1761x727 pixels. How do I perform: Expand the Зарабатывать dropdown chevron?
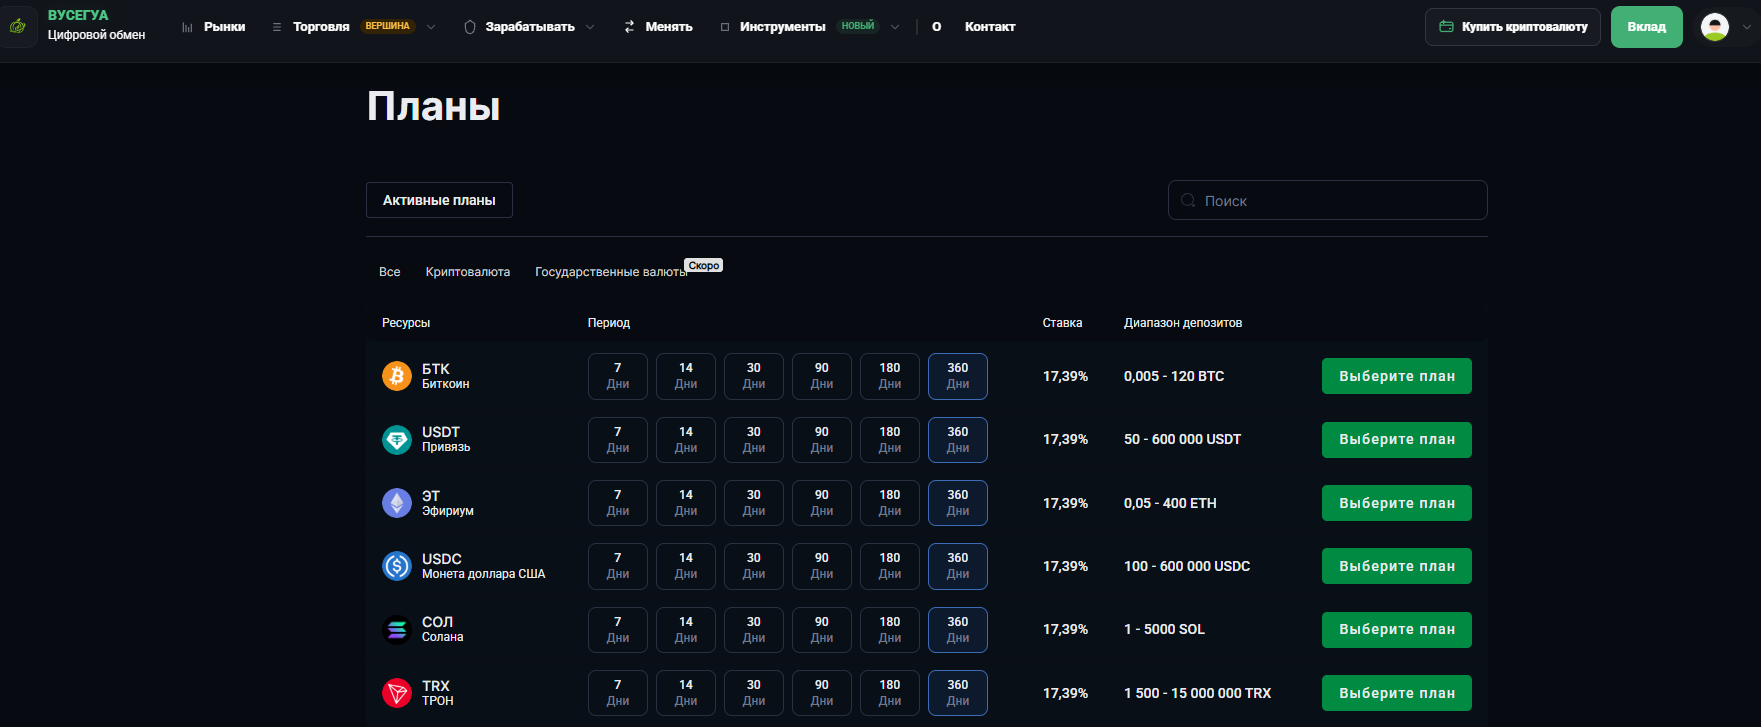(x=590, y=27)
